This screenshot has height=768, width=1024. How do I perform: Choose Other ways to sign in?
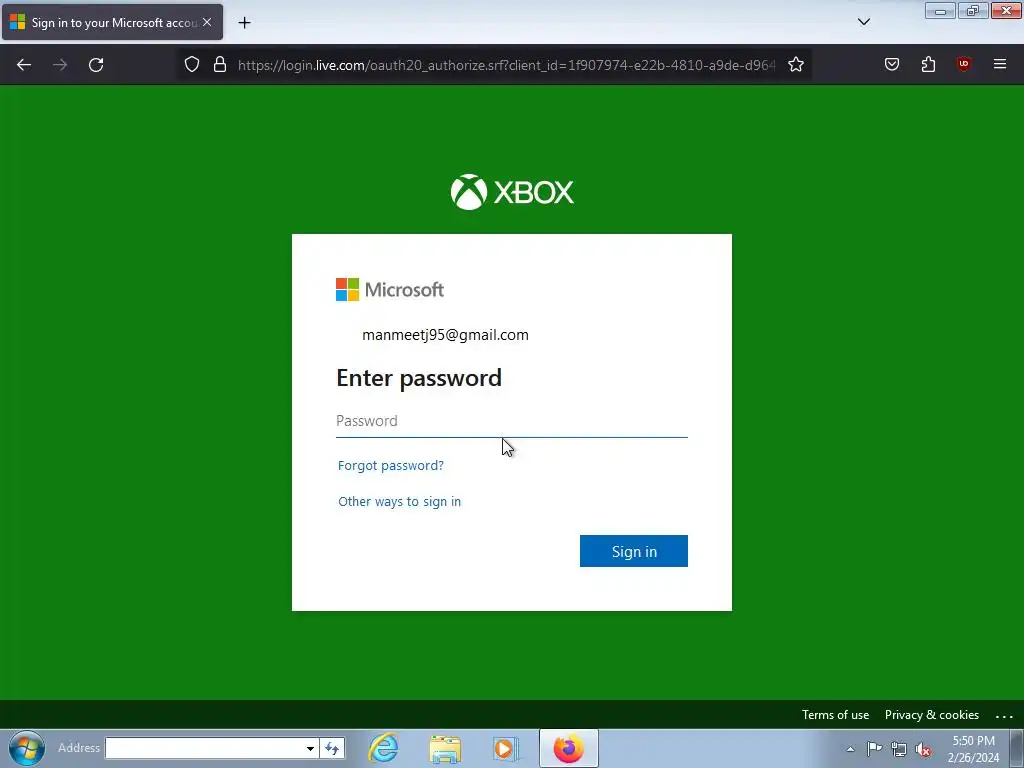[x=399, y=502]
